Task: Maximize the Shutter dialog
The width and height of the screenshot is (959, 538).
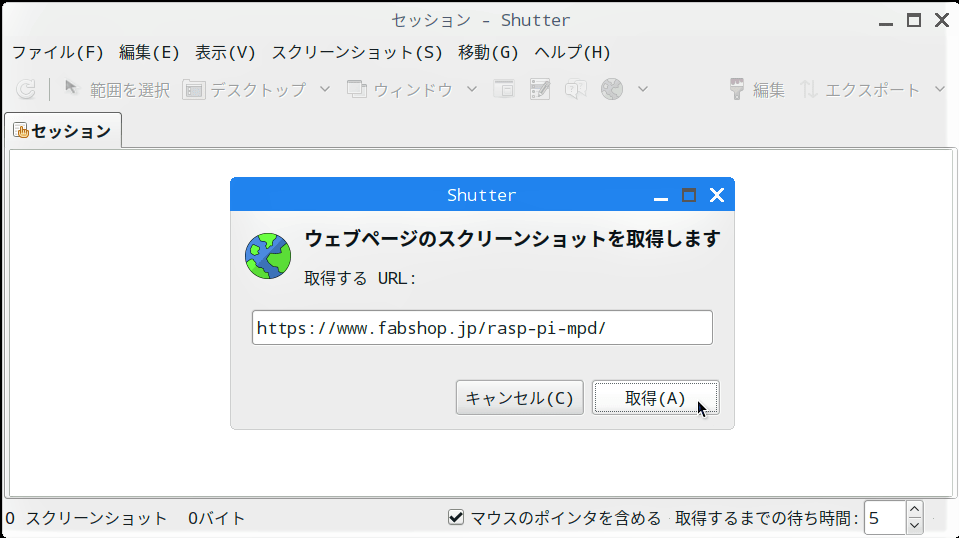Action: pos(689,195)
